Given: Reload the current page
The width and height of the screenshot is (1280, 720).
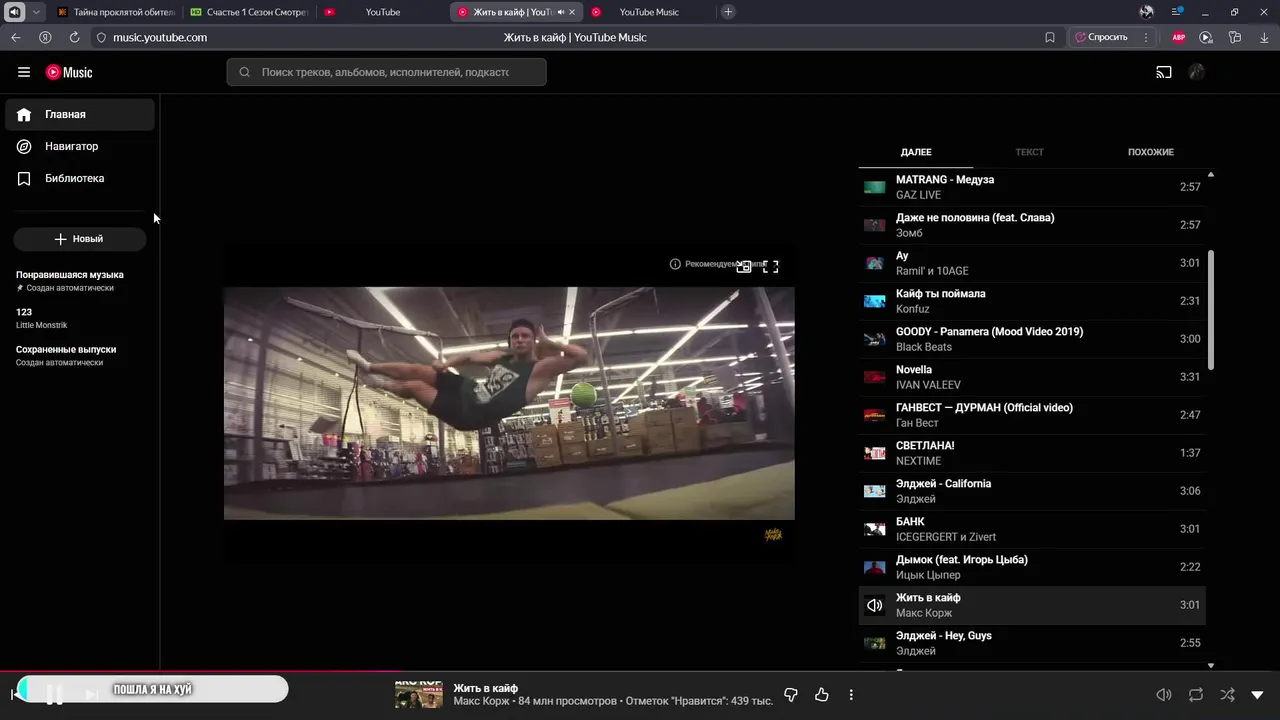Looking at the screenshot, I should click(x=74, y=37).
